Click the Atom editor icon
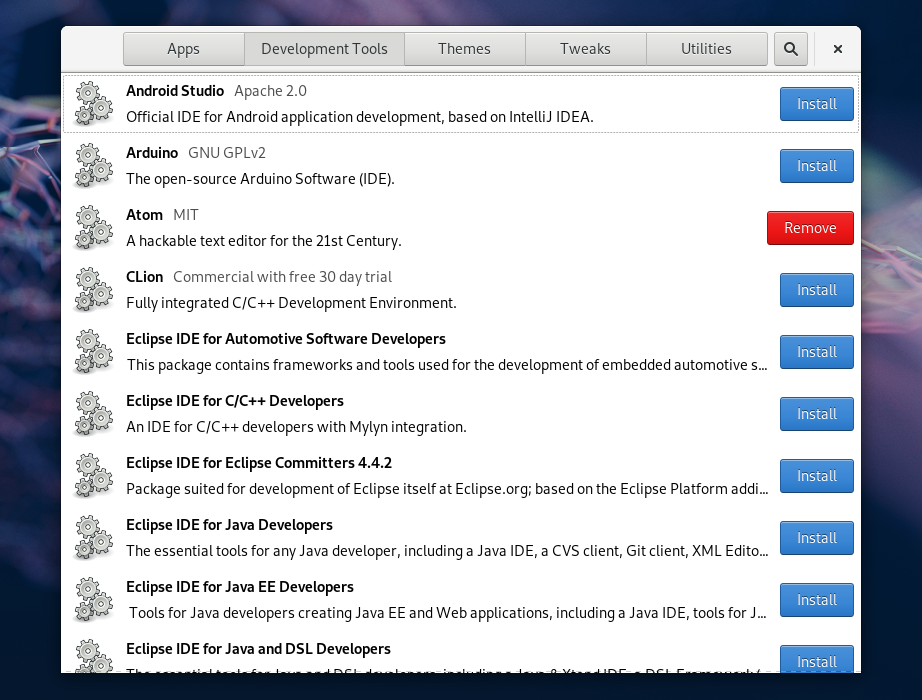This screenshot has height=700, width=922. coord(93,227)
